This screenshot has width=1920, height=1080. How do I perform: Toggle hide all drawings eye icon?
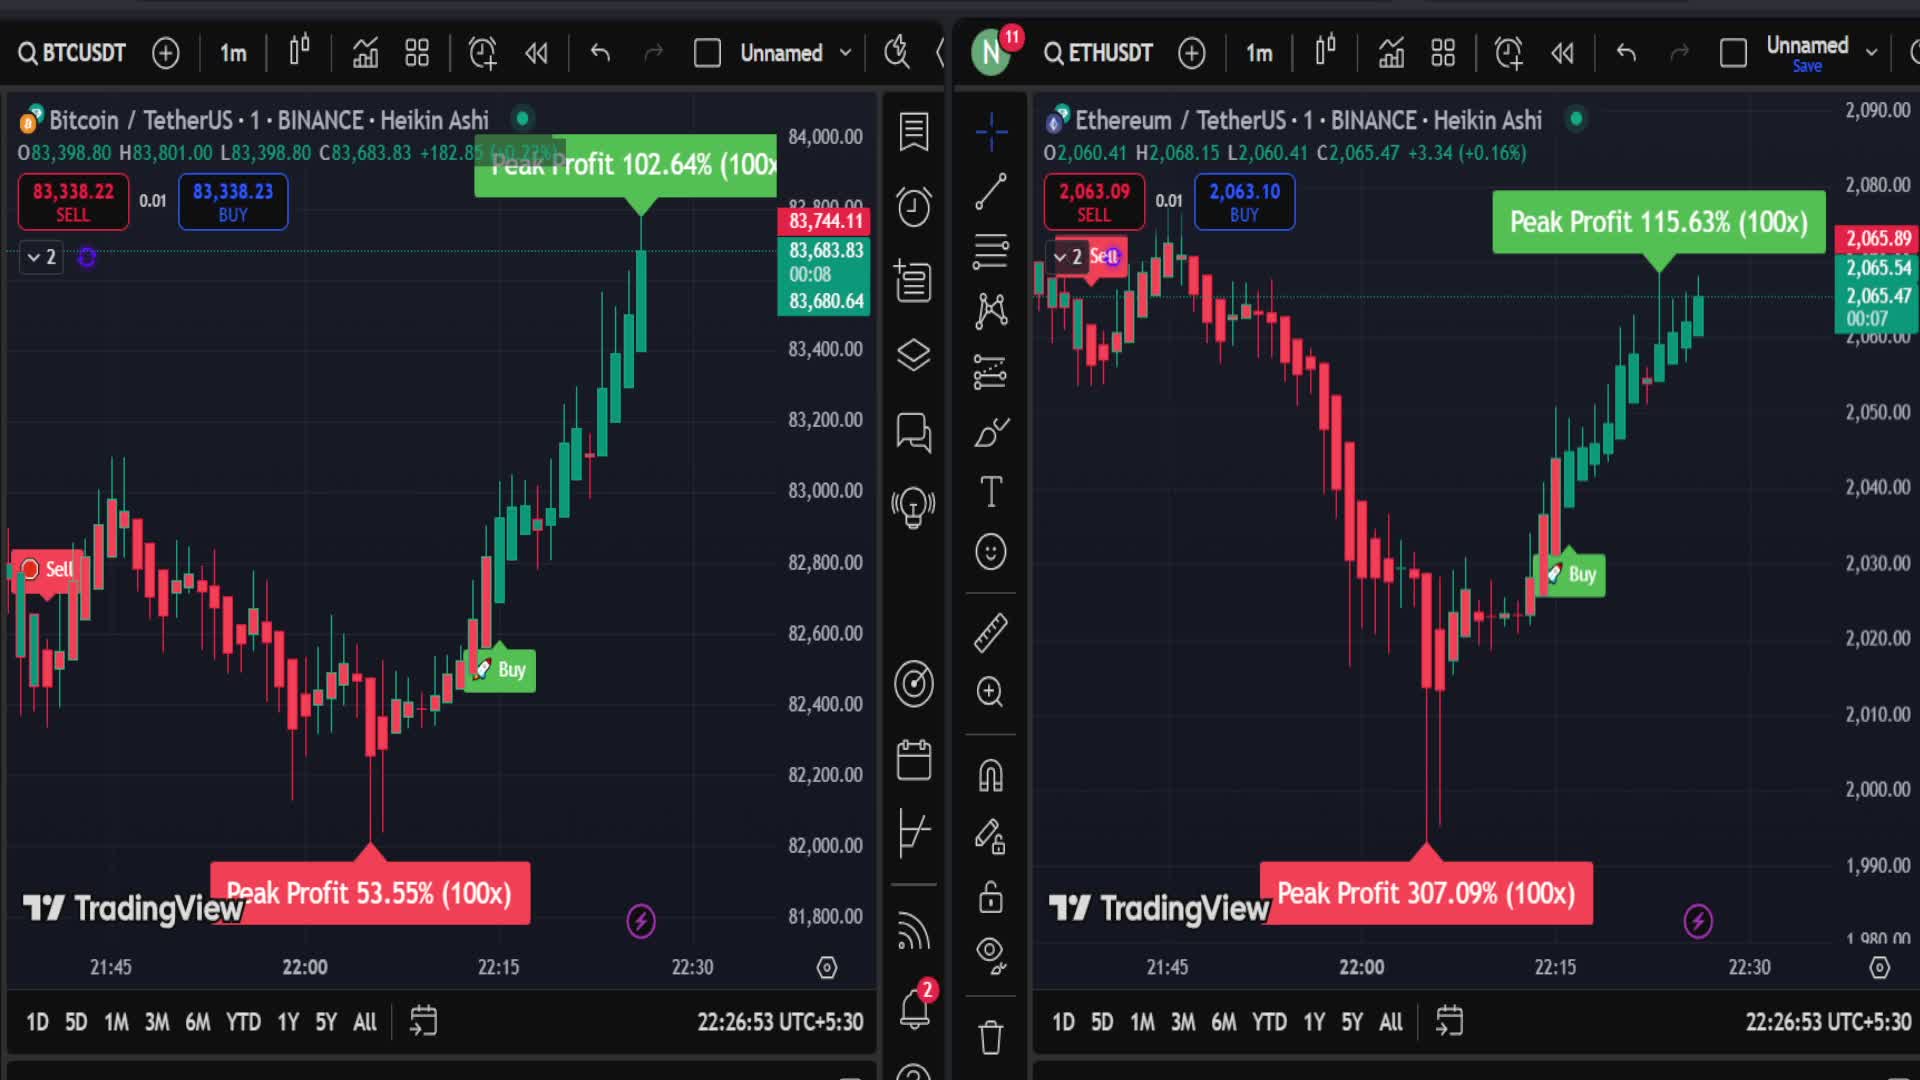[991, 956]
